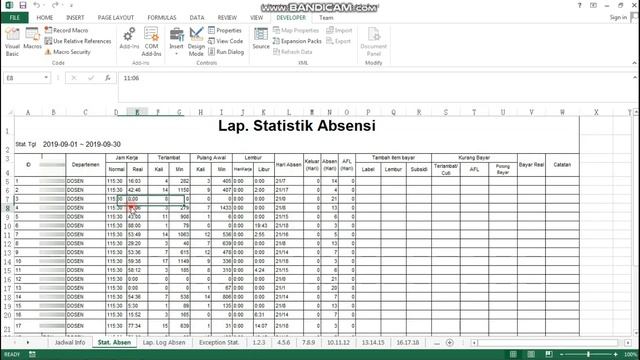Switch to Normal view in status bar

point(513,354)
